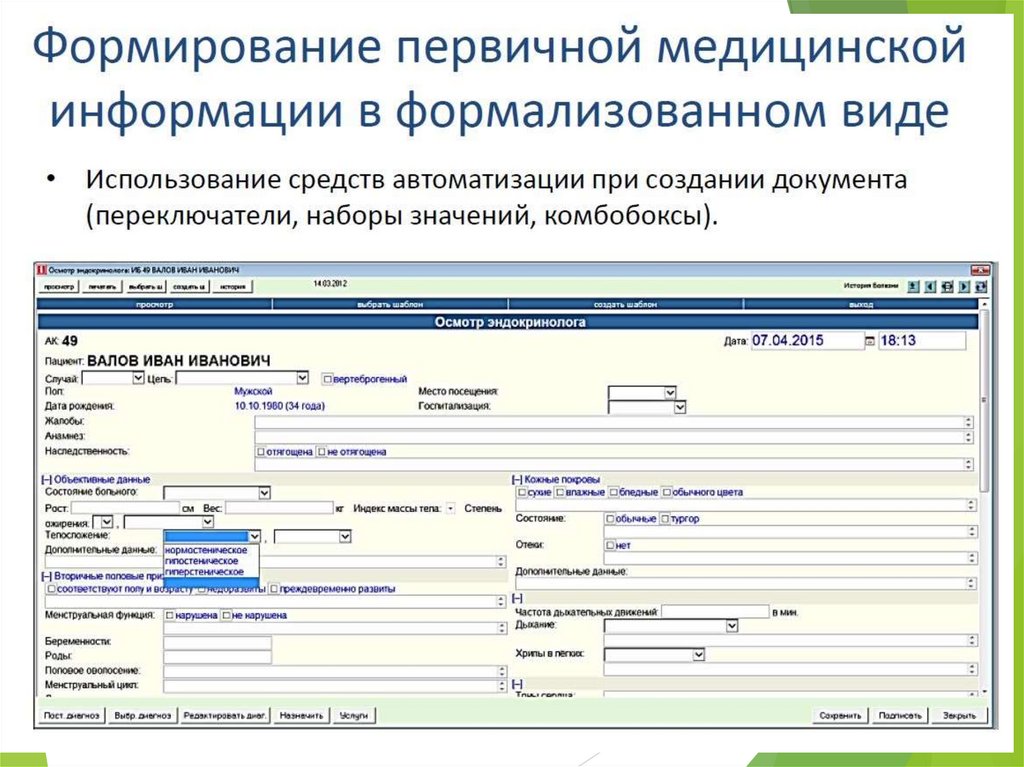Tick the влажные skin checkbox
The width and height of the screenshot is (1024, 767).
coord(560,492)
